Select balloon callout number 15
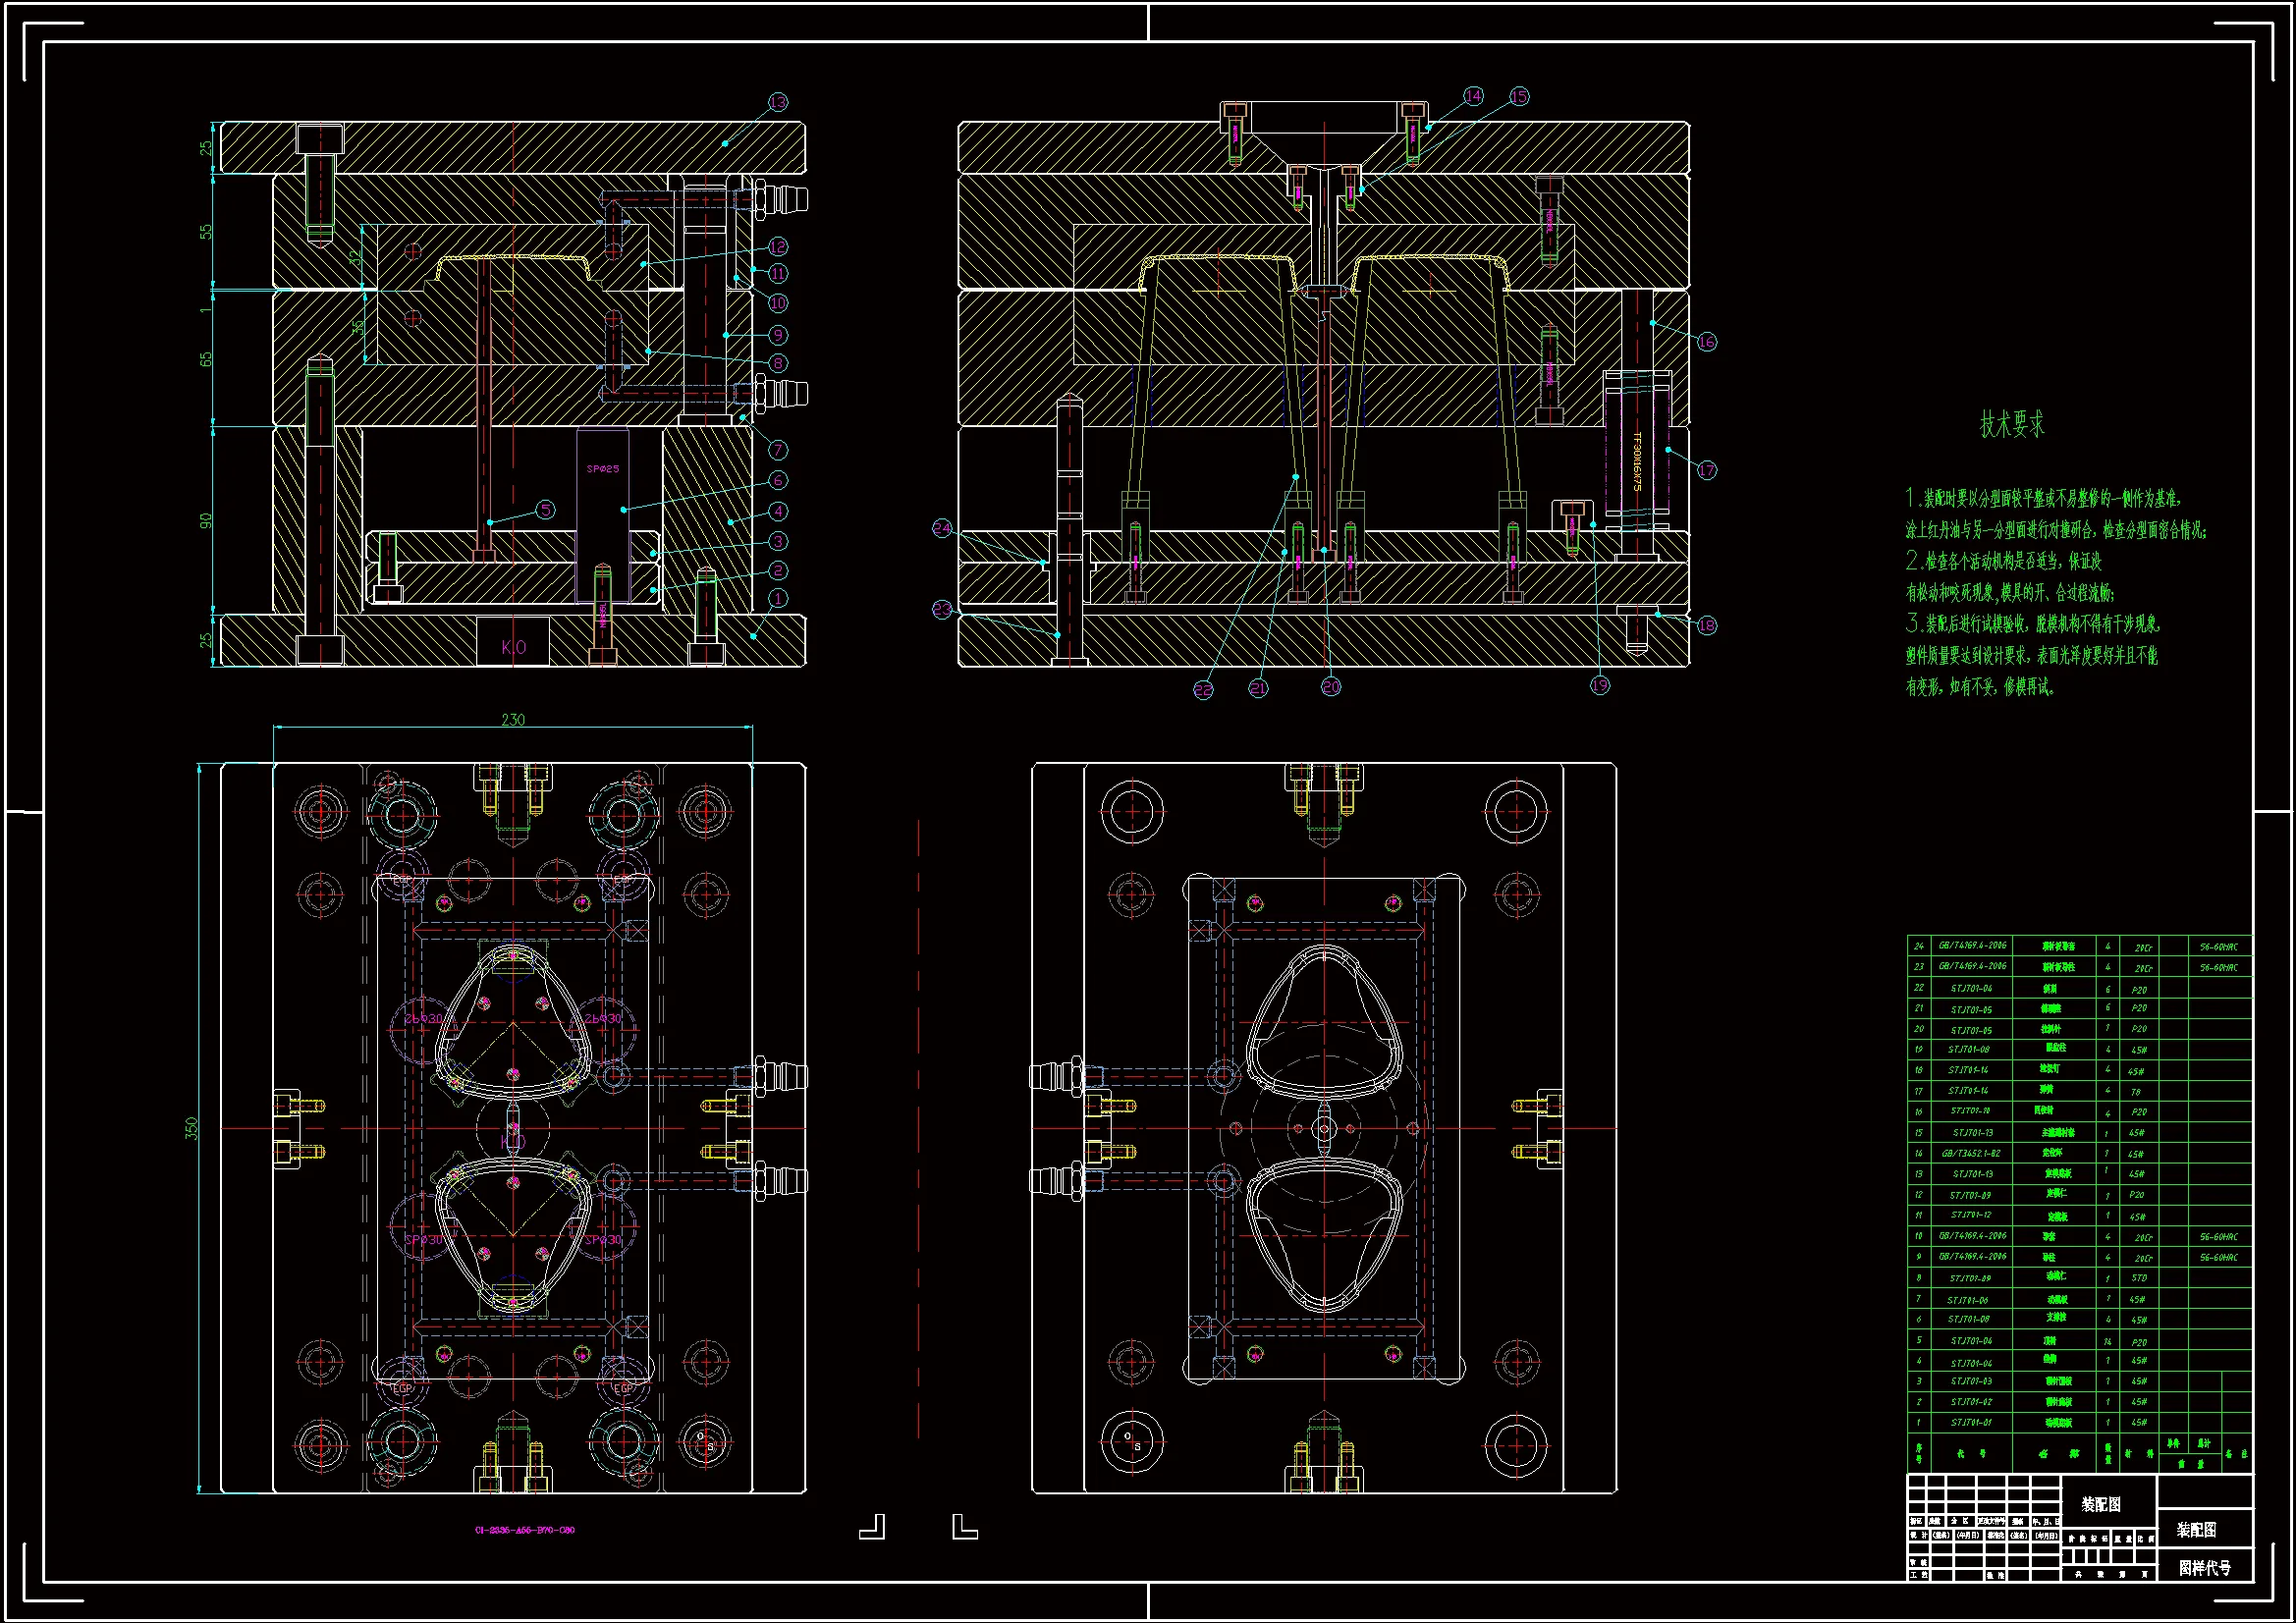The image size is (2296, 1623). (x=1518, y=97)
